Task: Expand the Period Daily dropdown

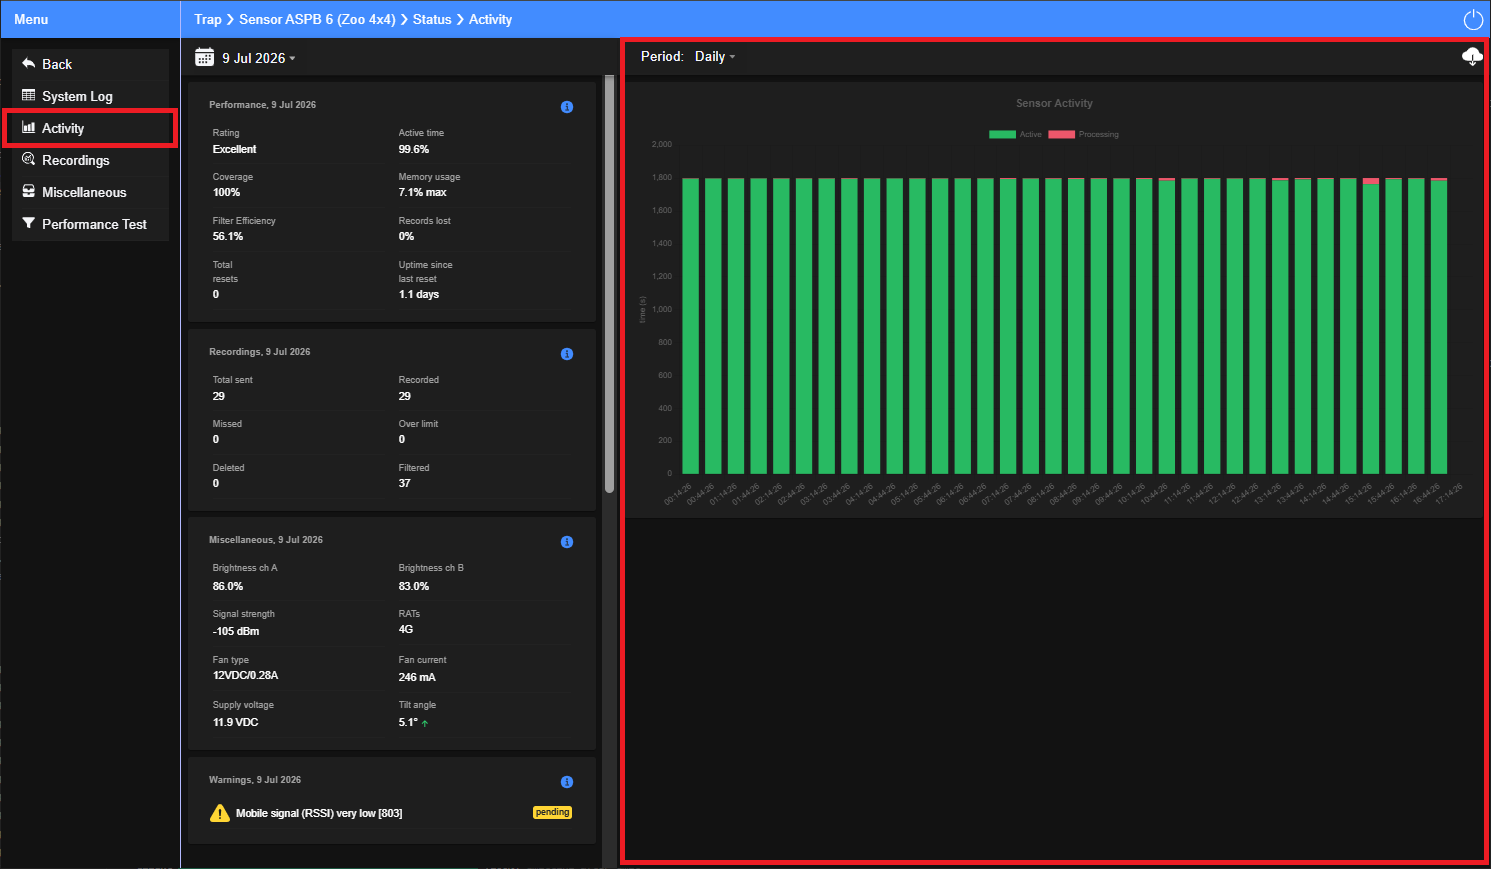Action: (715, 57)
